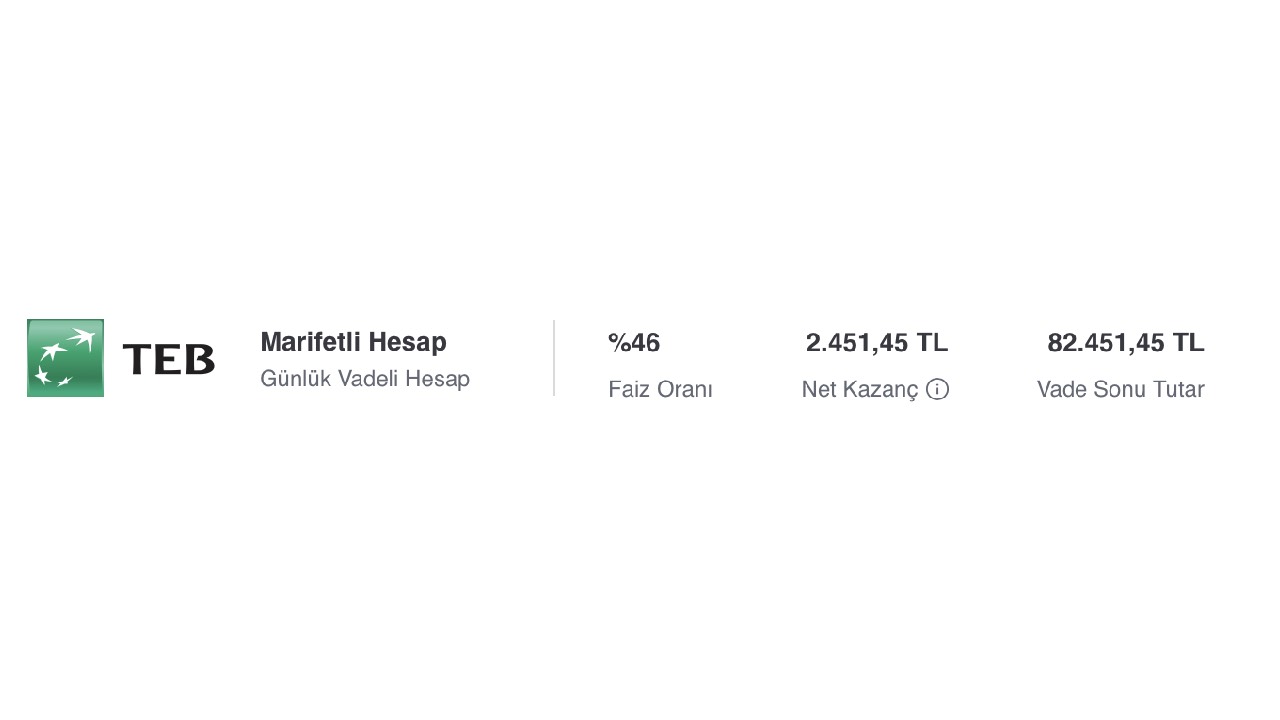The height and width of the screenshot is (720, 1280).
Task: Open the Net Kazanç info icon
Action: (x=937, y=390)
